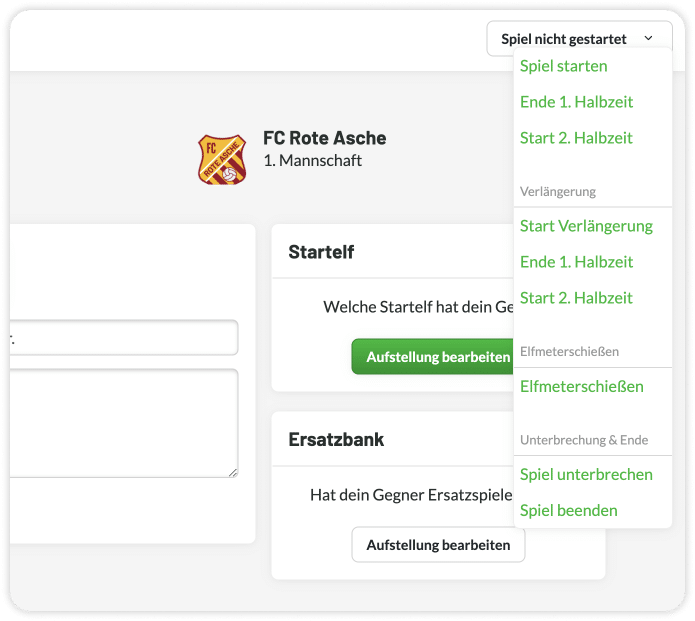Click the FC Rote Asche club crest
Viewport: 695px width, 621px height.
(222, 160)
